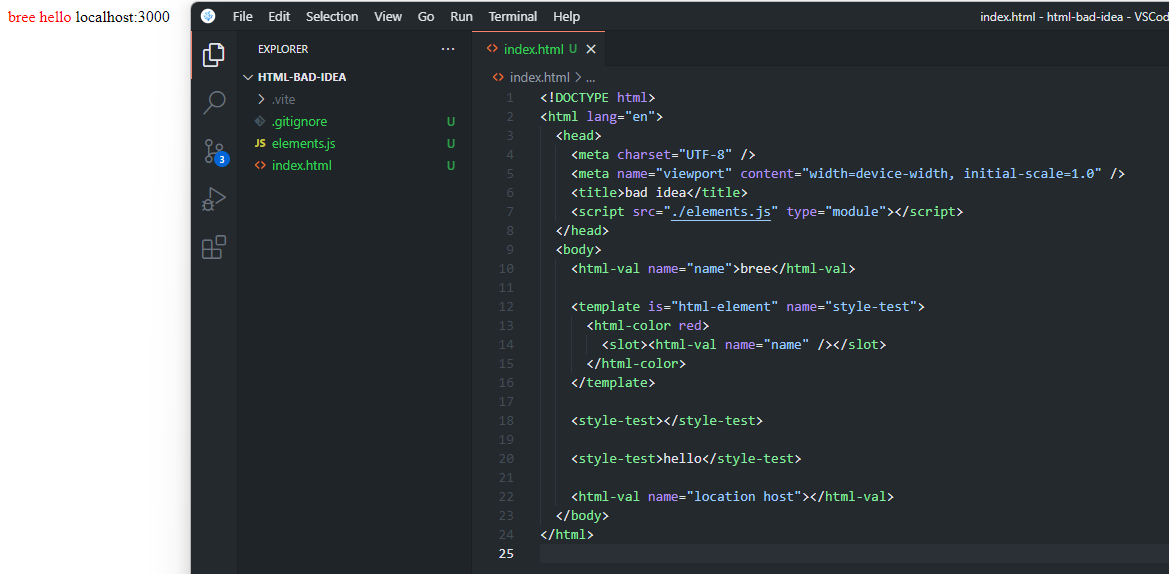Click the breadcrumb ellipsis after index.html
Screen dimensions: 1169x574
pyautogui.click(x=590, y=78)
